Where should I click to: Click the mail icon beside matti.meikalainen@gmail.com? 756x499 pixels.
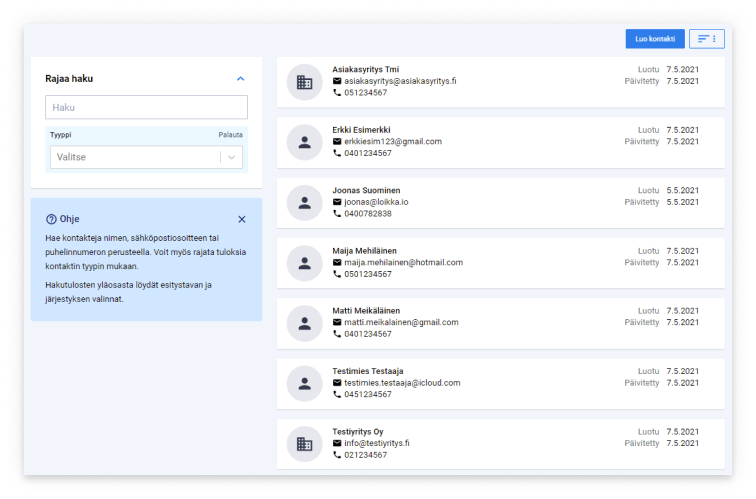click(337, 322)
